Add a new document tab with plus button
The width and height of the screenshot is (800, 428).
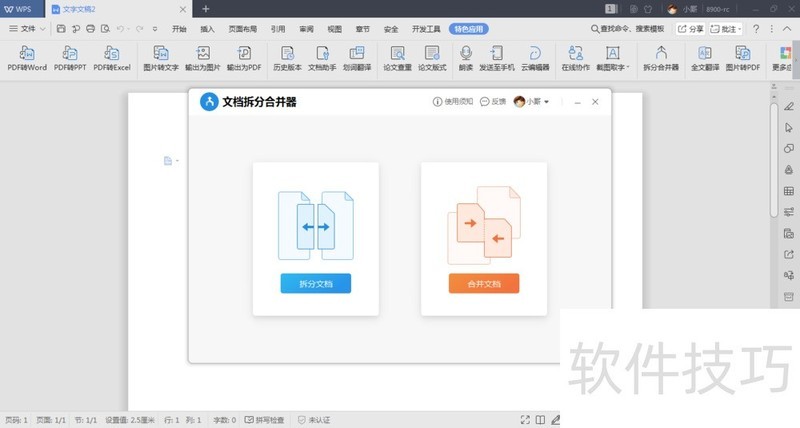[206, 9]
